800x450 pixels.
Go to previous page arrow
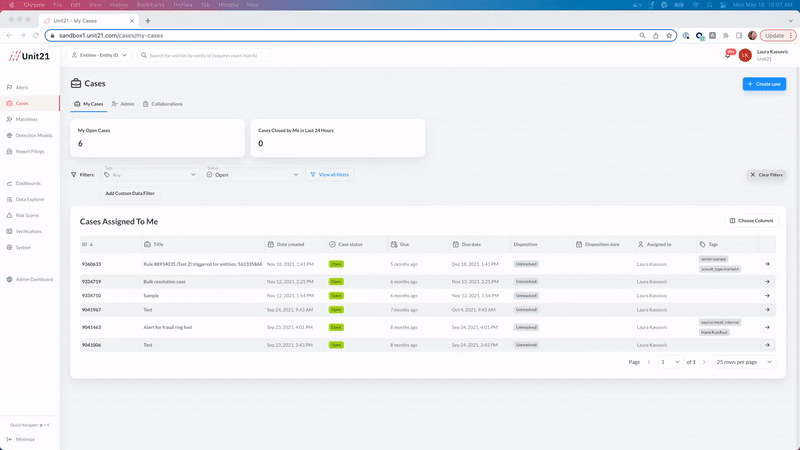[649, 362]
